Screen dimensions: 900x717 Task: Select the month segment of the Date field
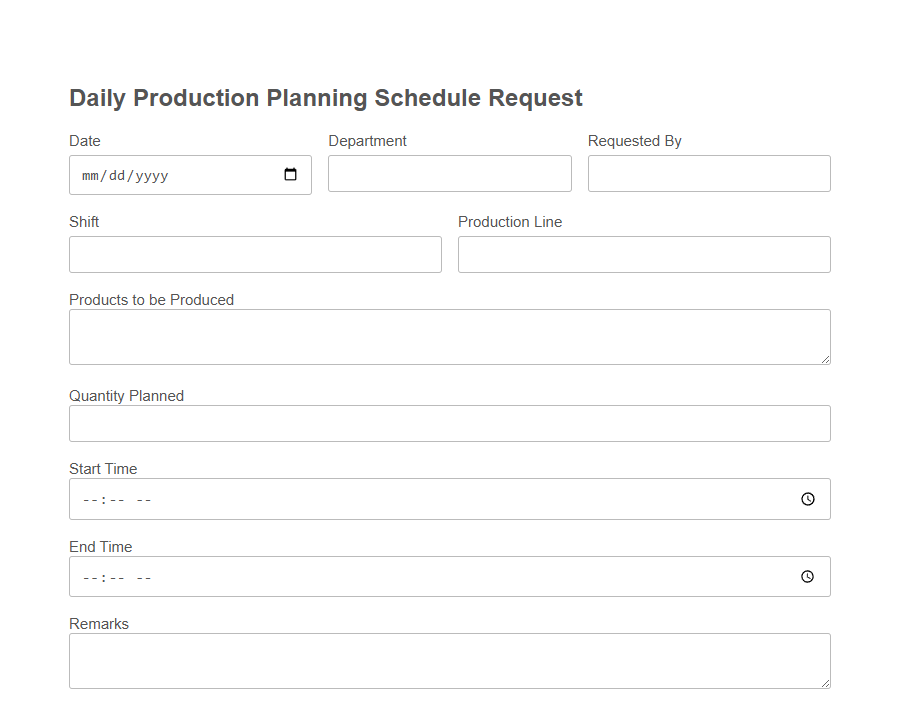[88, 174]
